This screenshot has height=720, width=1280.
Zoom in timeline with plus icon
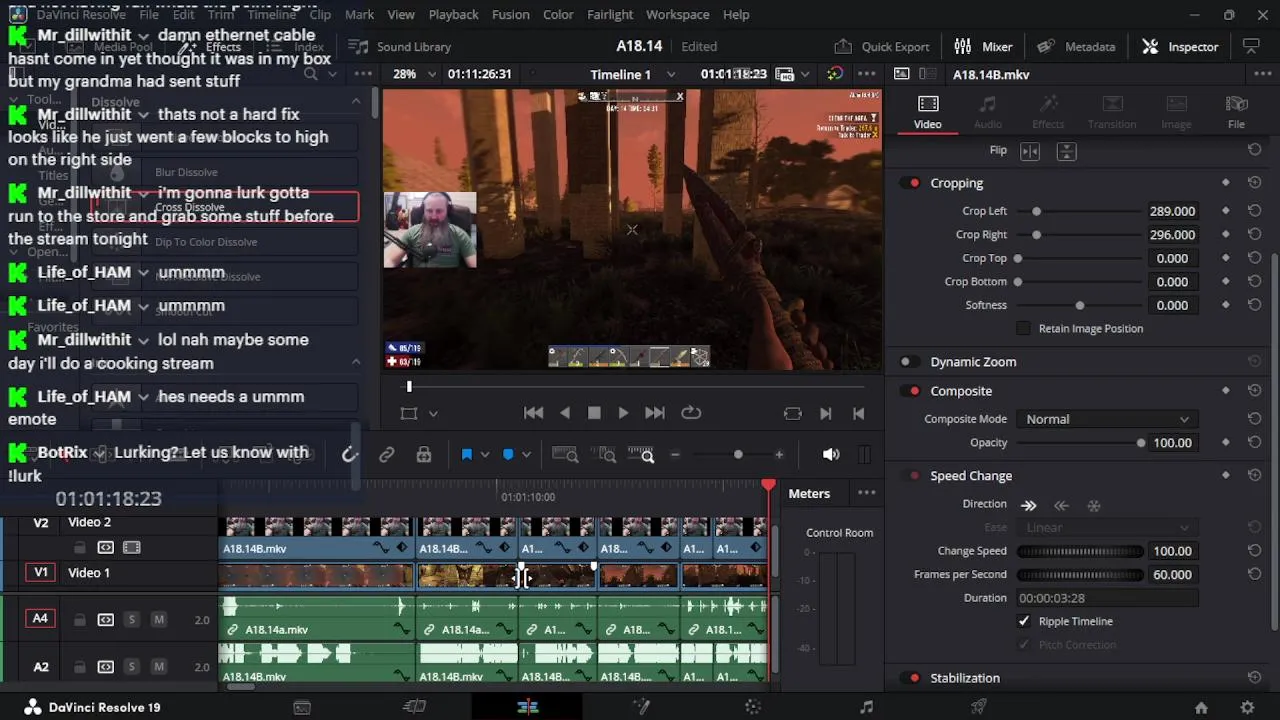(779, 455)
